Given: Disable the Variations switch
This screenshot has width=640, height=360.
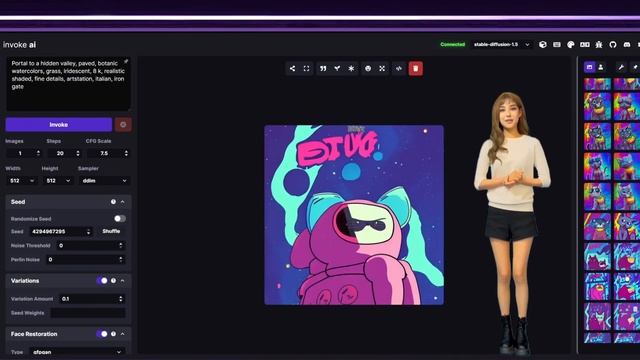Looking at the screenshot, I should pyautogui.click(x=102, y=280).
